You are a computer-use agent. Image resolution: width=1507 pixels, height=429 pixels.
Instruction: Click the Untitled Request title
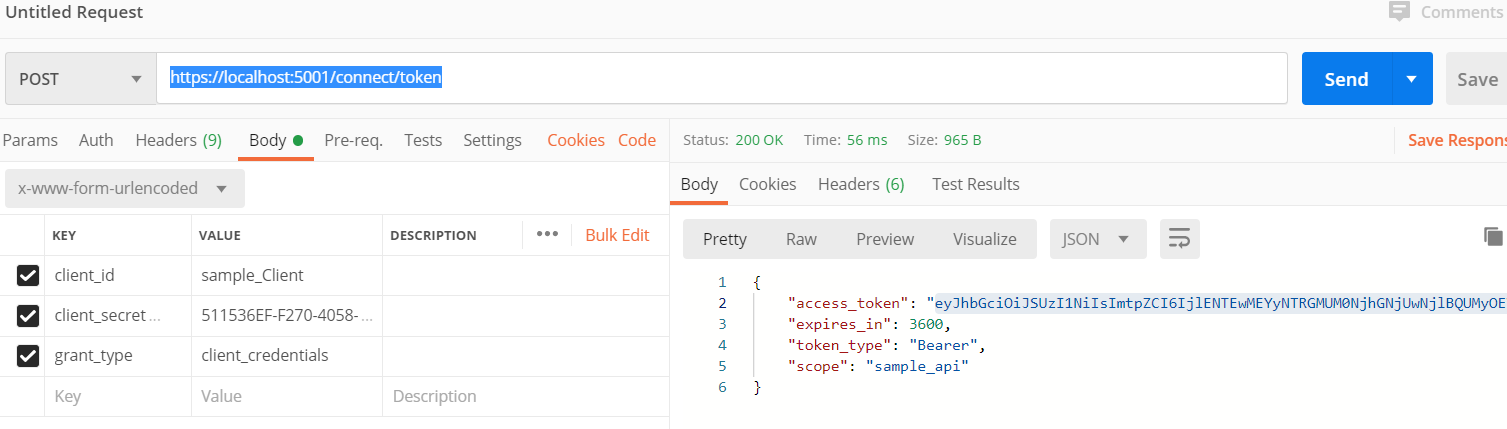tap(74, 12)
